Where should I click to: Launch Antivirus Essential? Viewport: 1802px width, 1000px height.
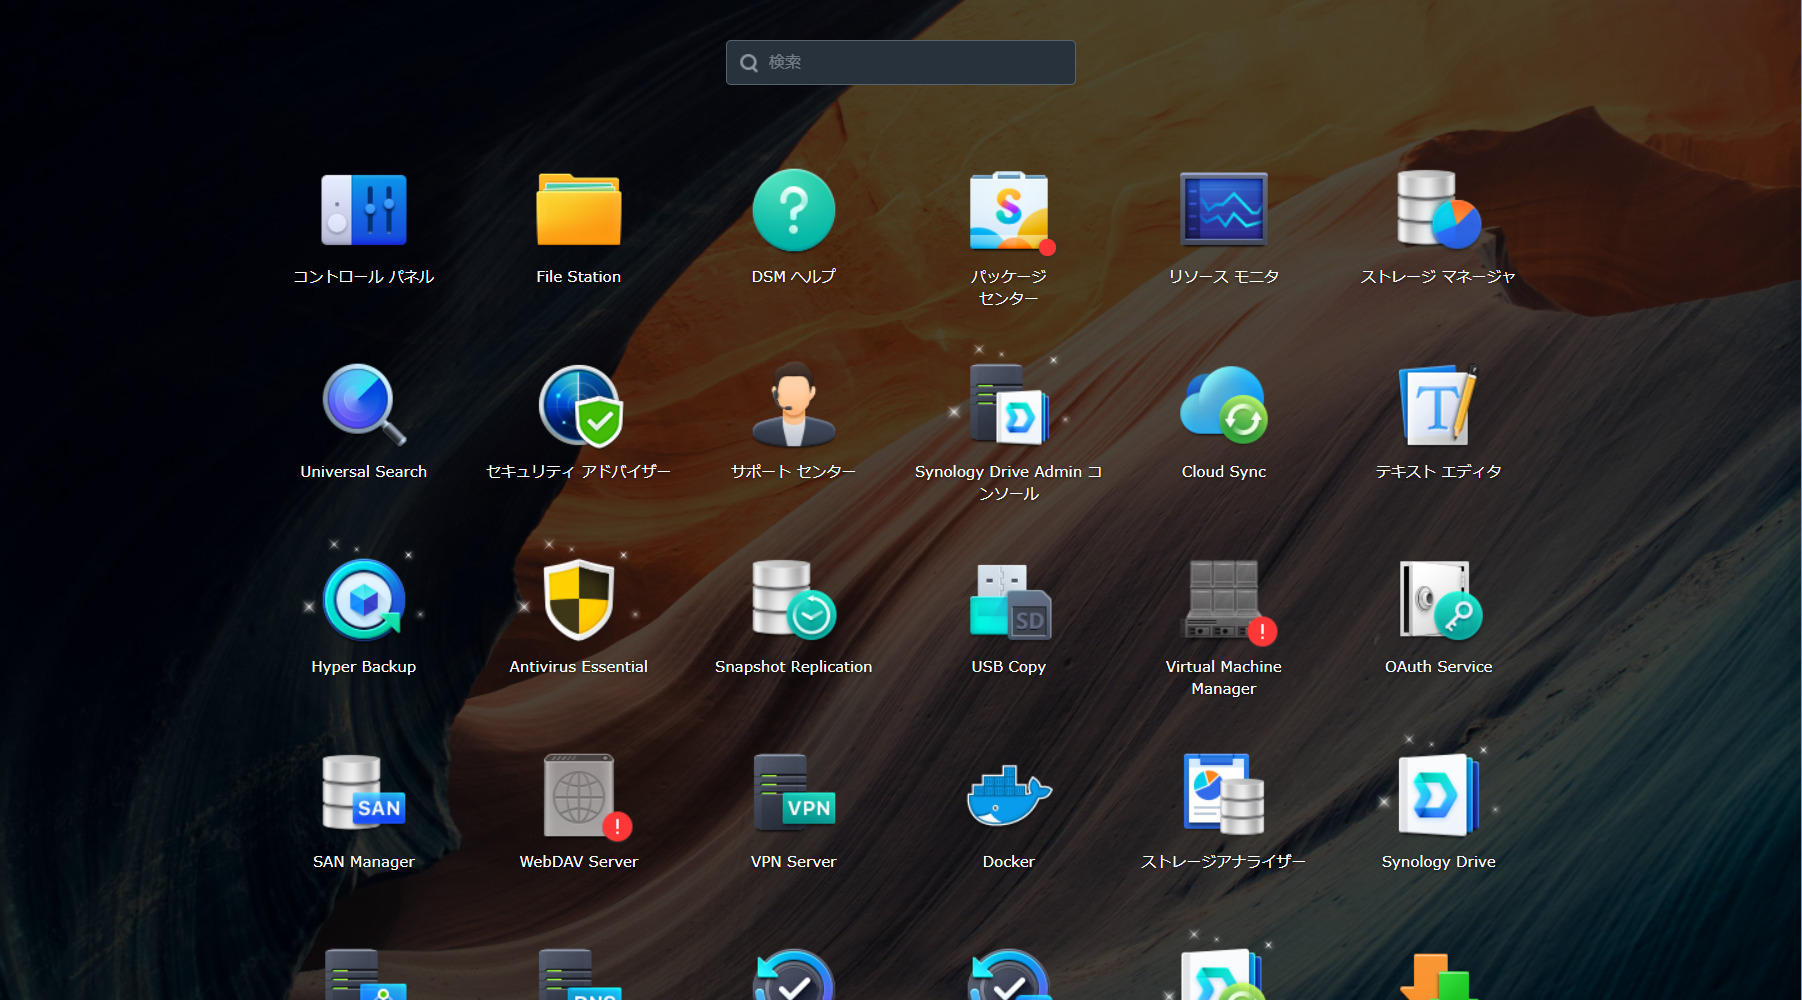(x=579, y=600)
